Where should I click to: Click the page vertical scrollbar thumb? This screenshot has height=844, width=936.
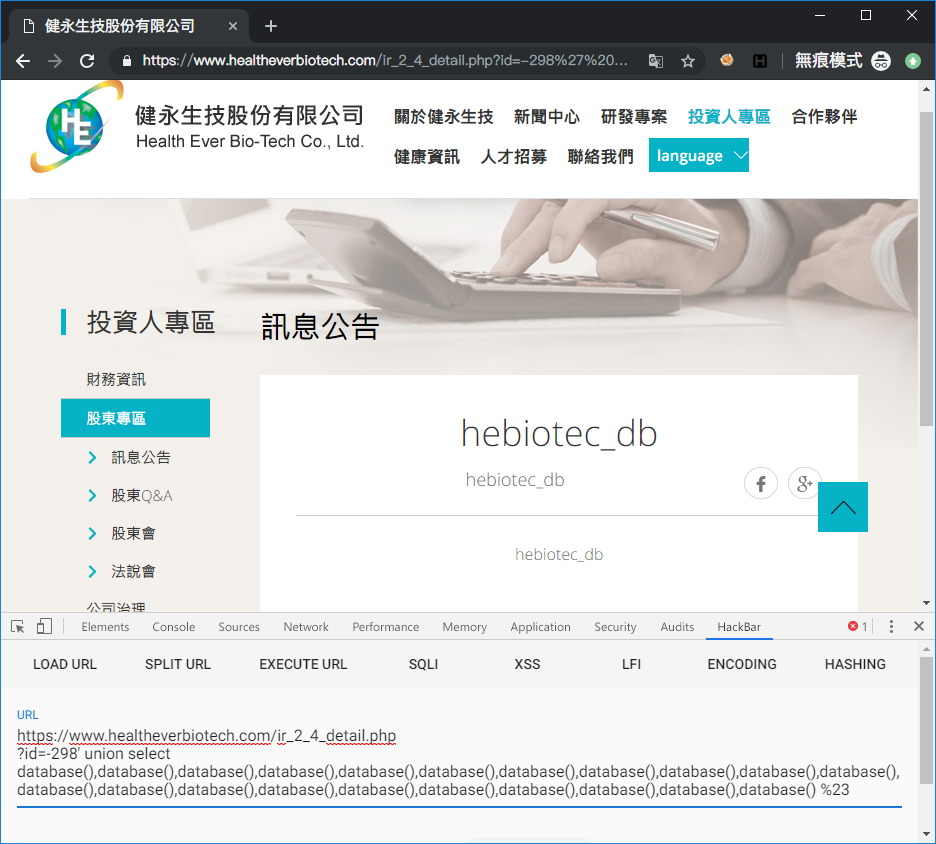[x=926, y=269]
